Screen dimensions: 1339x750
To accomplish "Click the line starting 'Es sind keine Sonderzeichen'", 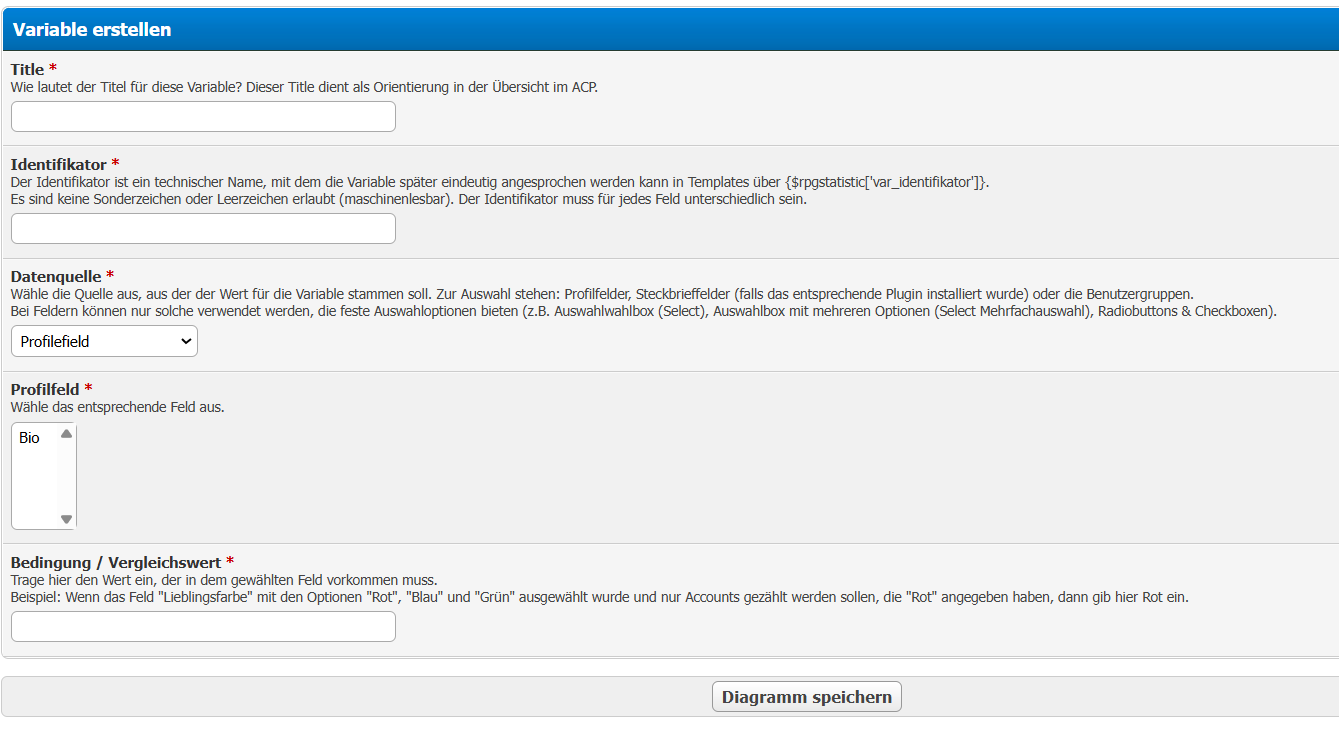I will (409, 199).
